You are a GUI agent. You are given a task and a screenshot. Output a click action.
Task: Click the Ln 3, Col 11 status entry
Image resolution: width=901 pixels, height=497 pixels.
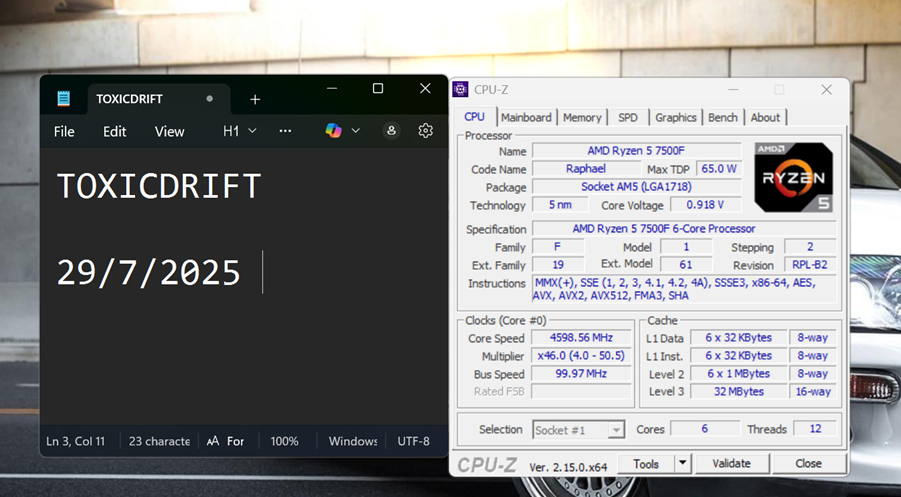coord(75,441)
